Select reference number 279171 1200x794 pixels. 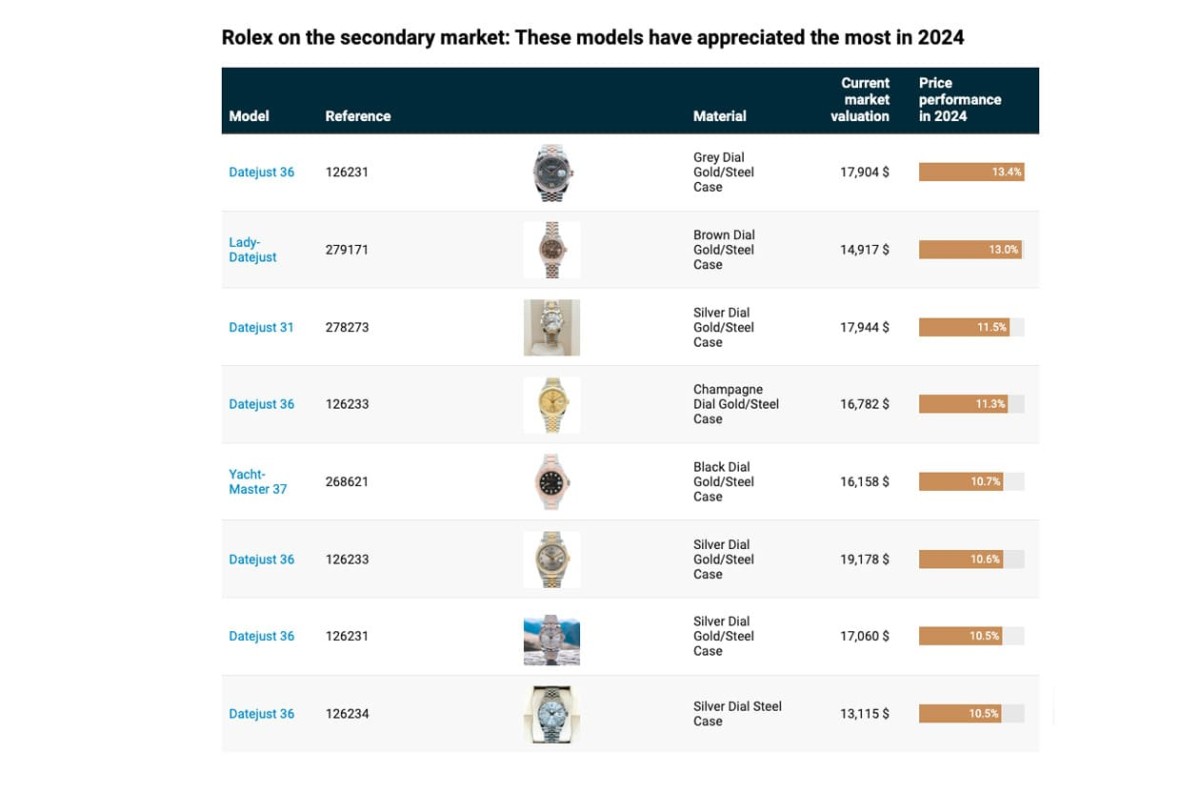[x=347, y=249]
